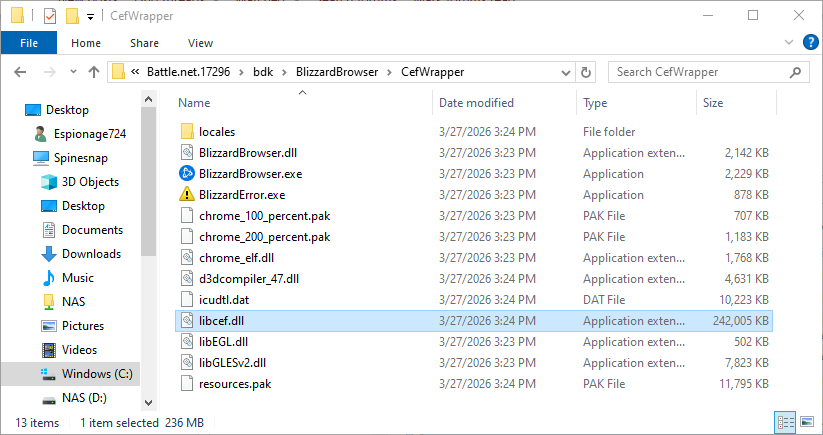The image size is (823, 435).
Task: Click the New folder icon in the title bar
Action: click(x=72, y=16)
